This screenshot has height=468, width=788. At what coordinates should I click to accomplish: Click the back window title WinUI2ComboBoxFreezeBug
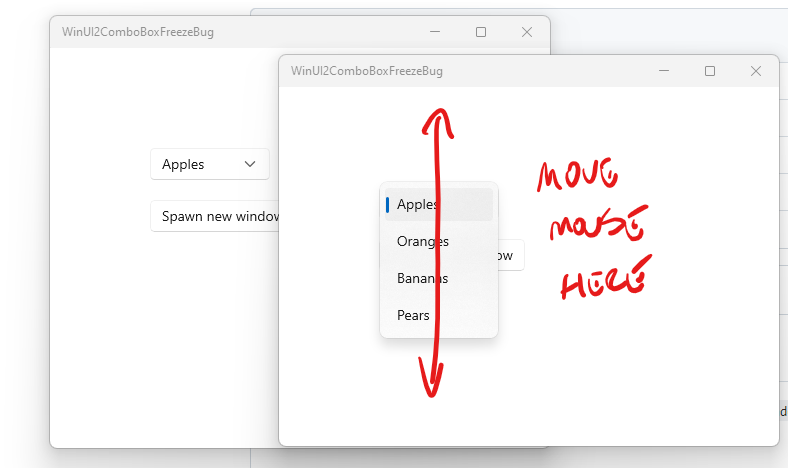[138, 32]
